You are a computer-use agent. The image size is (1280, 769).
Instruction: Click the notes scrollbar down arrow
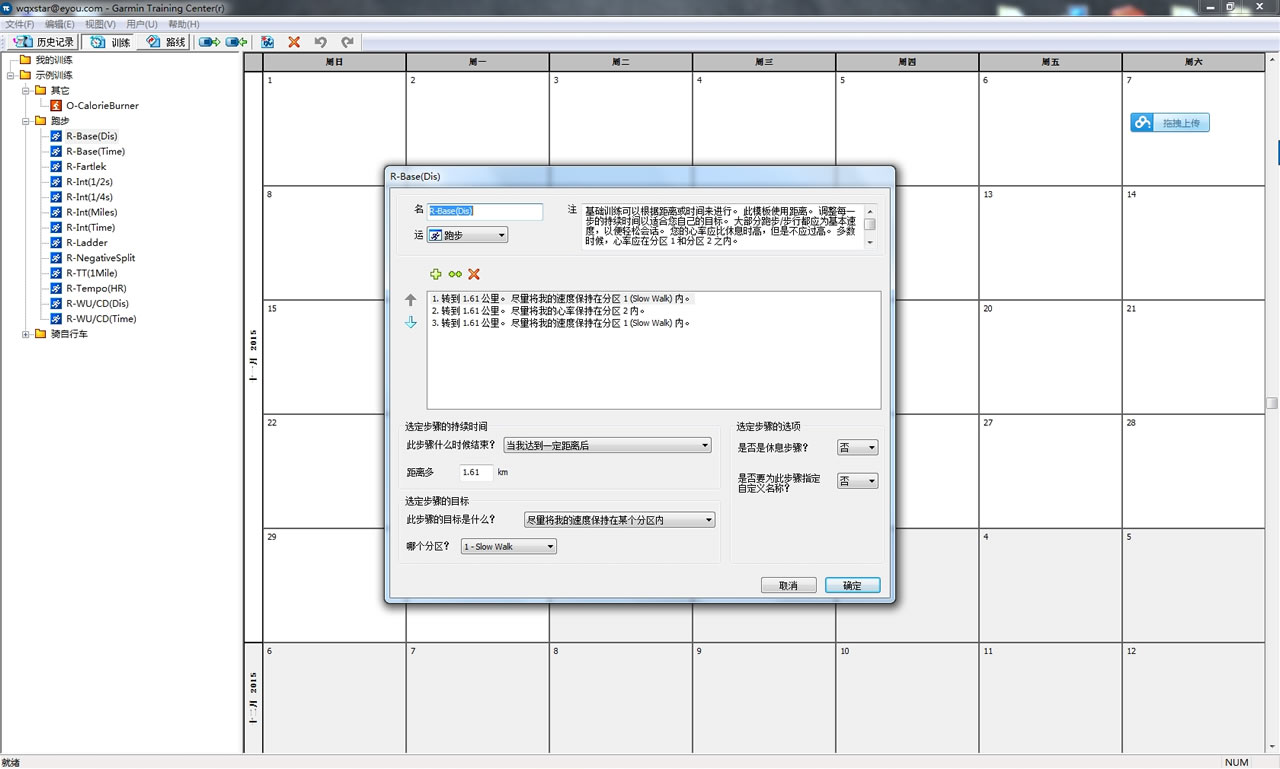pos(870,243)
